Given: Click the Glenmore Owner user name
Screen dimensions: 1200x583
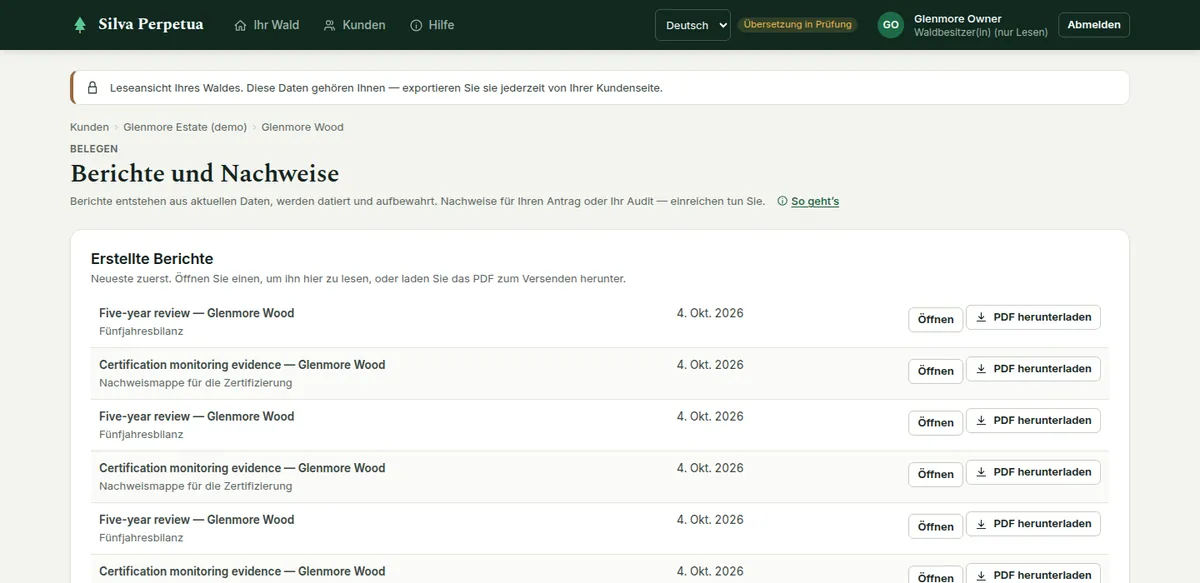Looking at the screenshot, I should [957, 19].
